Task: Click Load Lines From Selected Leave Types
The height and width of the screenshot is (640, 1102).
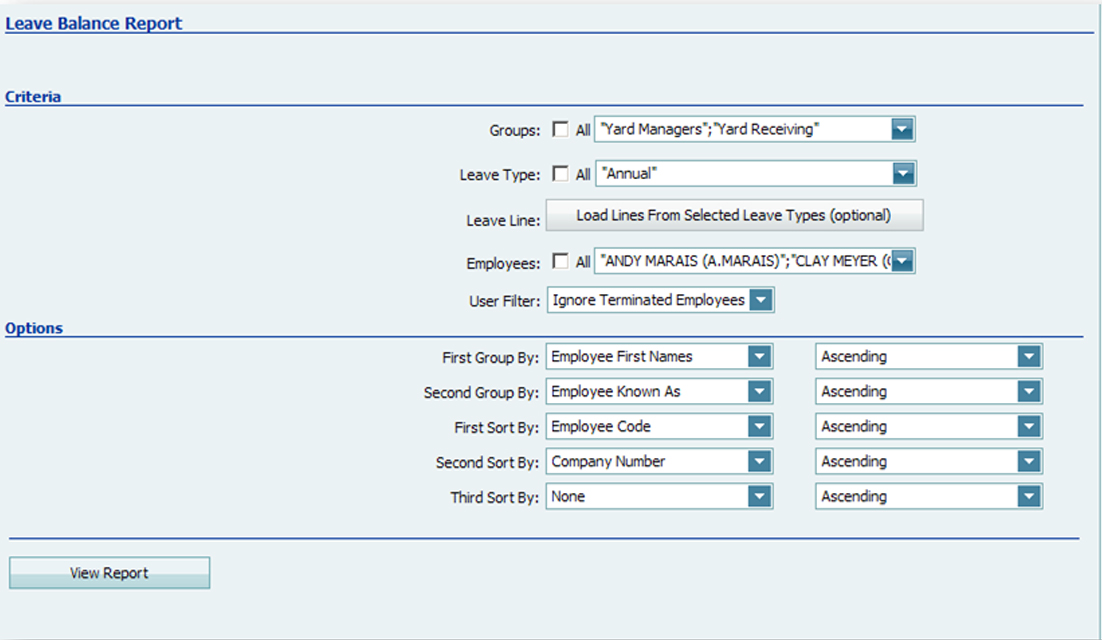Action: click(x=735, y=215)
